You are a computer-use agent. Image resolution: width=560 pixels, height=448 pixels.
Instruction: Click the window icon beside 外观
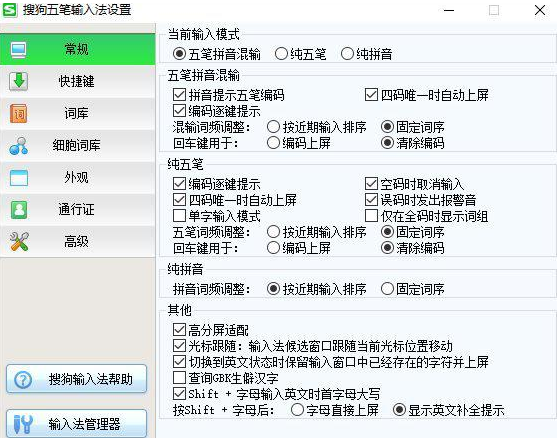click(19, 178)
